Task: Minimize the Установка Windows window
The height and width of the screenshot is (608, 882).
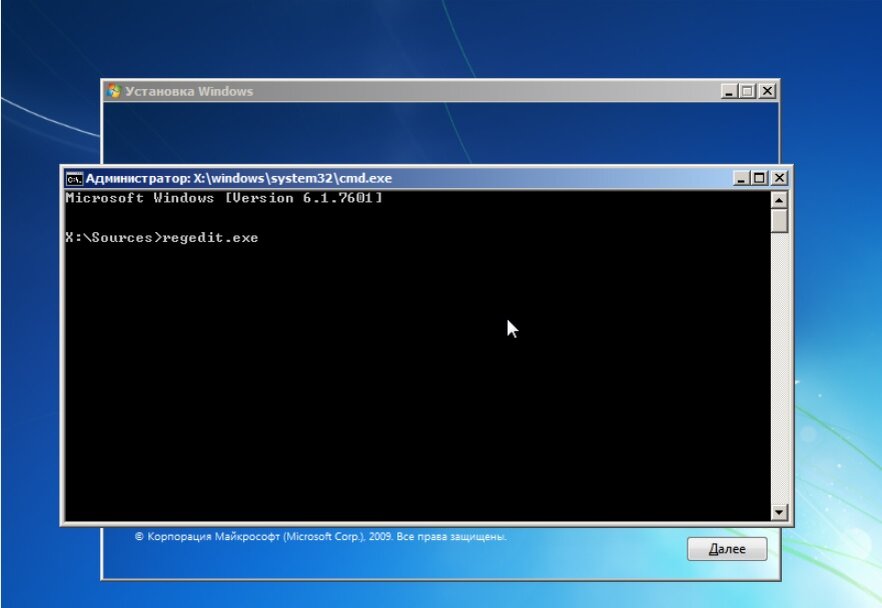Action: 729,91
